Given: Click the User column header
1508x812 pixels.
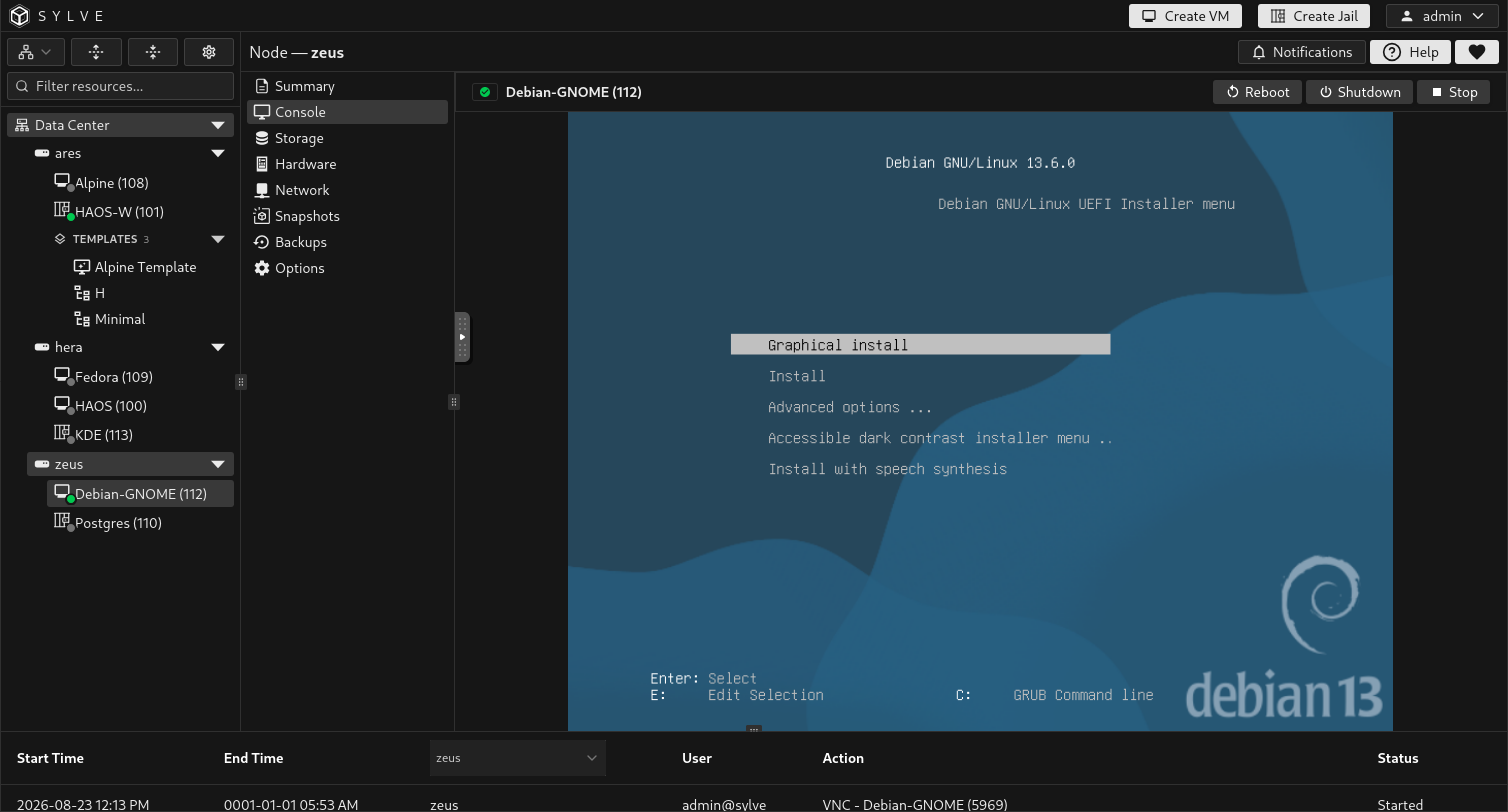Looking at the screenshot, I should pyautogui.click(x=697, y=758).
